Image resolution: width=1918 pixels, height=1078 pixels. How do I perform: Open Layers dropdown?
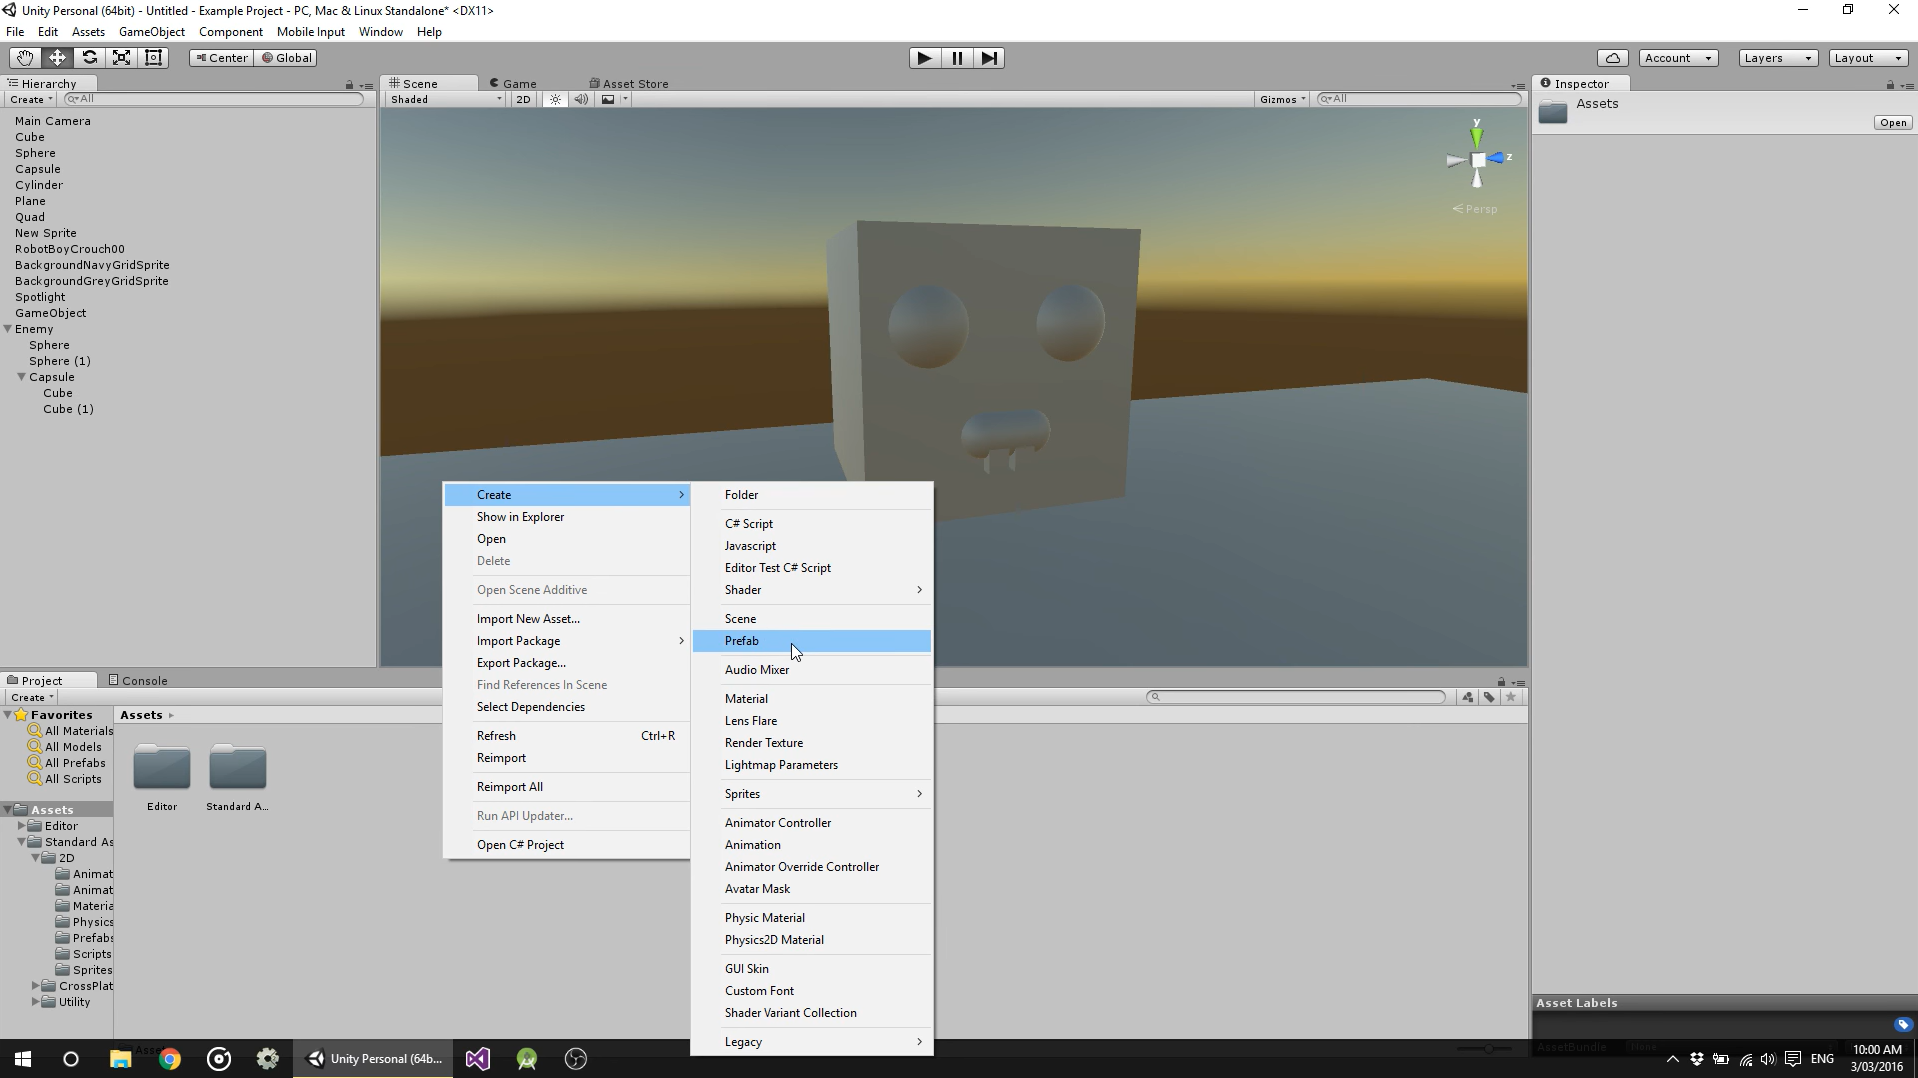(1777, 58)
